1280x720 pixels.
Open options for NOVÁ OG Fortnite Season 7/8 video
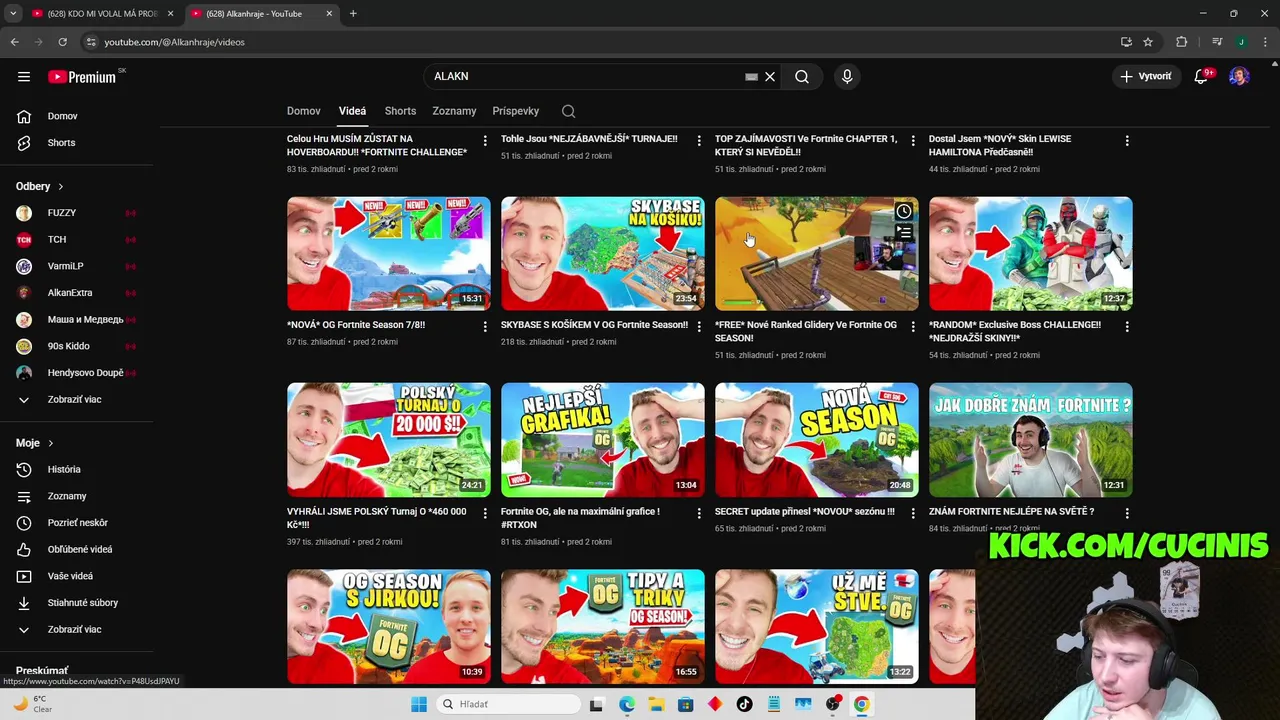485,327
